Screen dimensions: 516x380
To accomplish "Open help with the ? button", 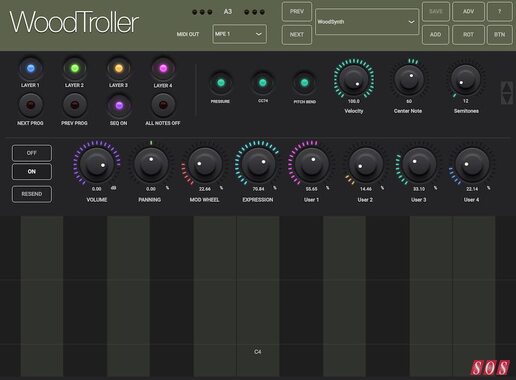I will 499,12.
